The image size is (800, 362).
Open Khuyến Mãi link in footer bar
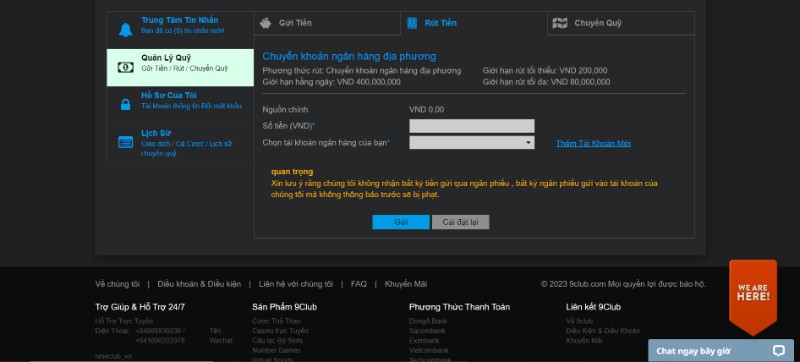406,284
